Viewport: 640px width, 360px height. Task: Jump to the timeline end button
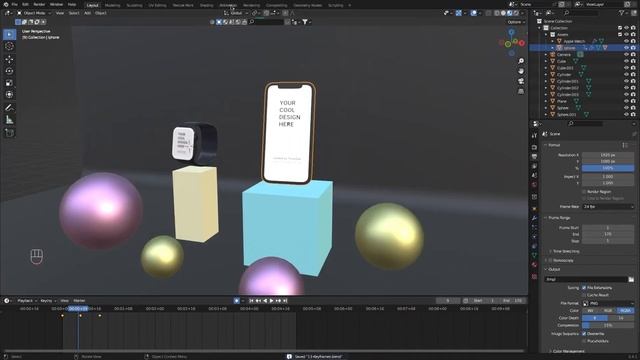[285, 301]
